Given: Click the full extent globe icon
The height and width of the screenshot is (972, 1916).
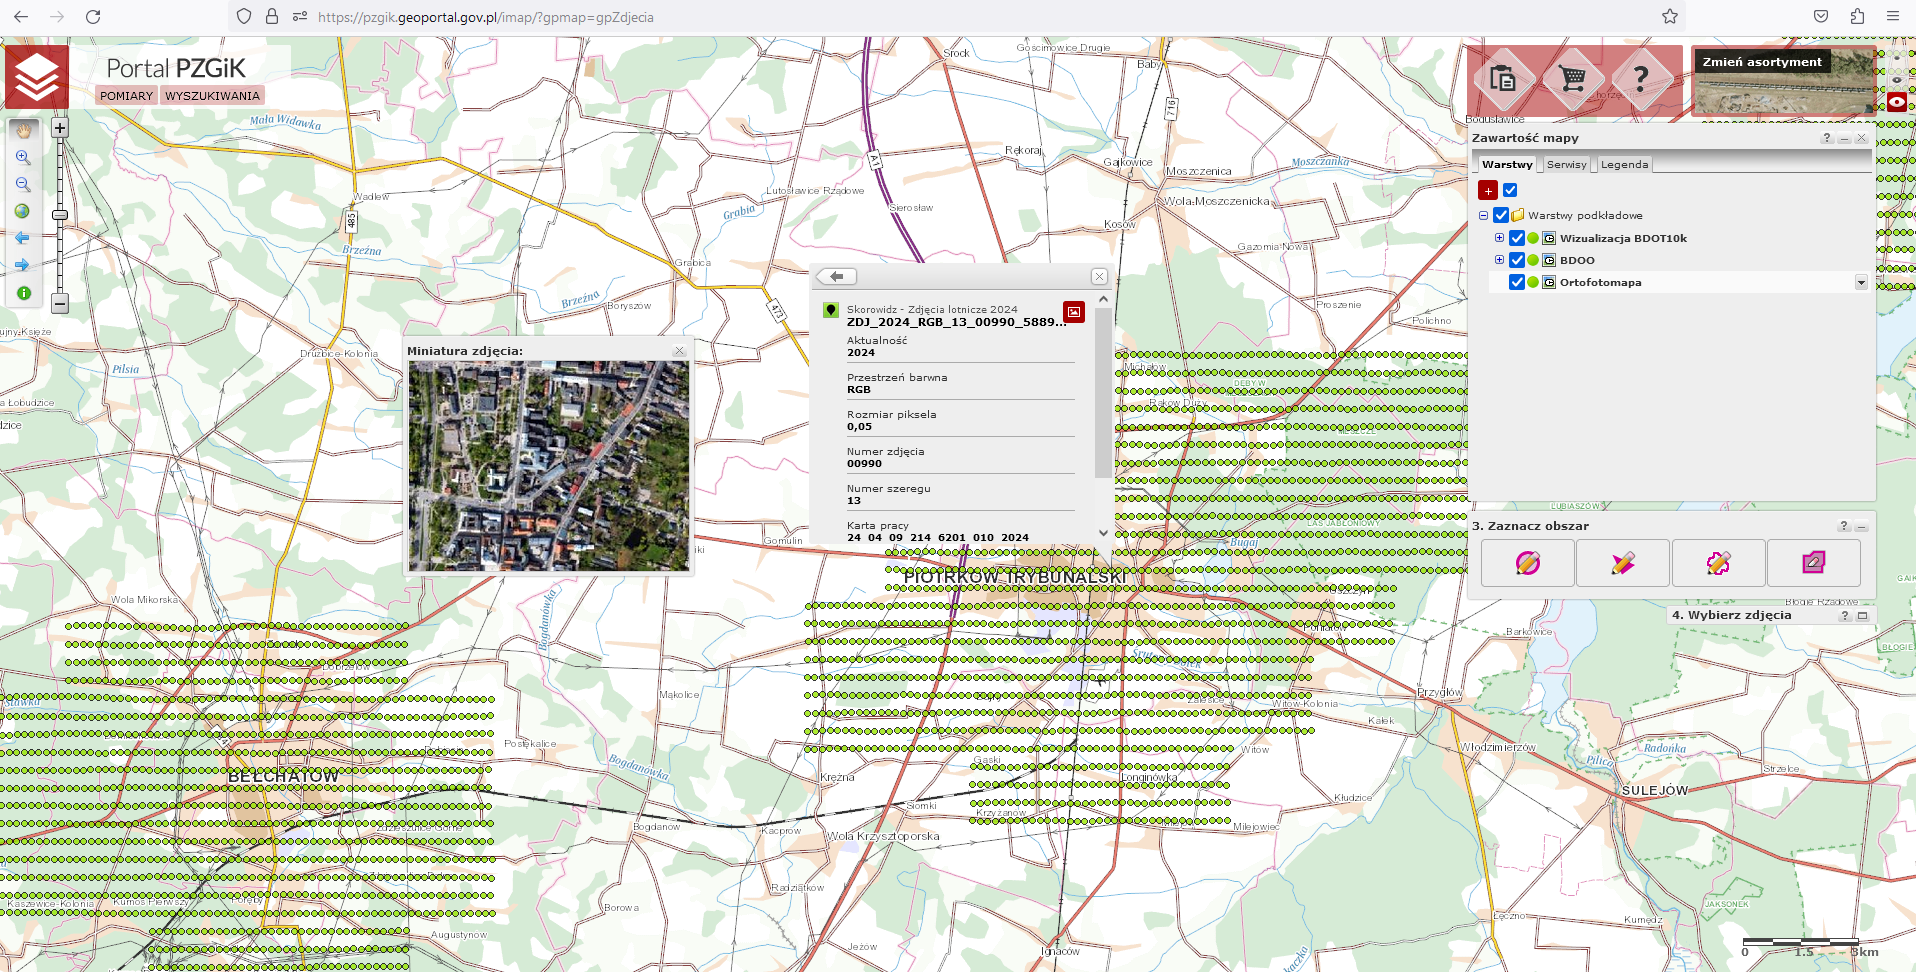Looking at the screenshot, I should click(x=22, y=211).
